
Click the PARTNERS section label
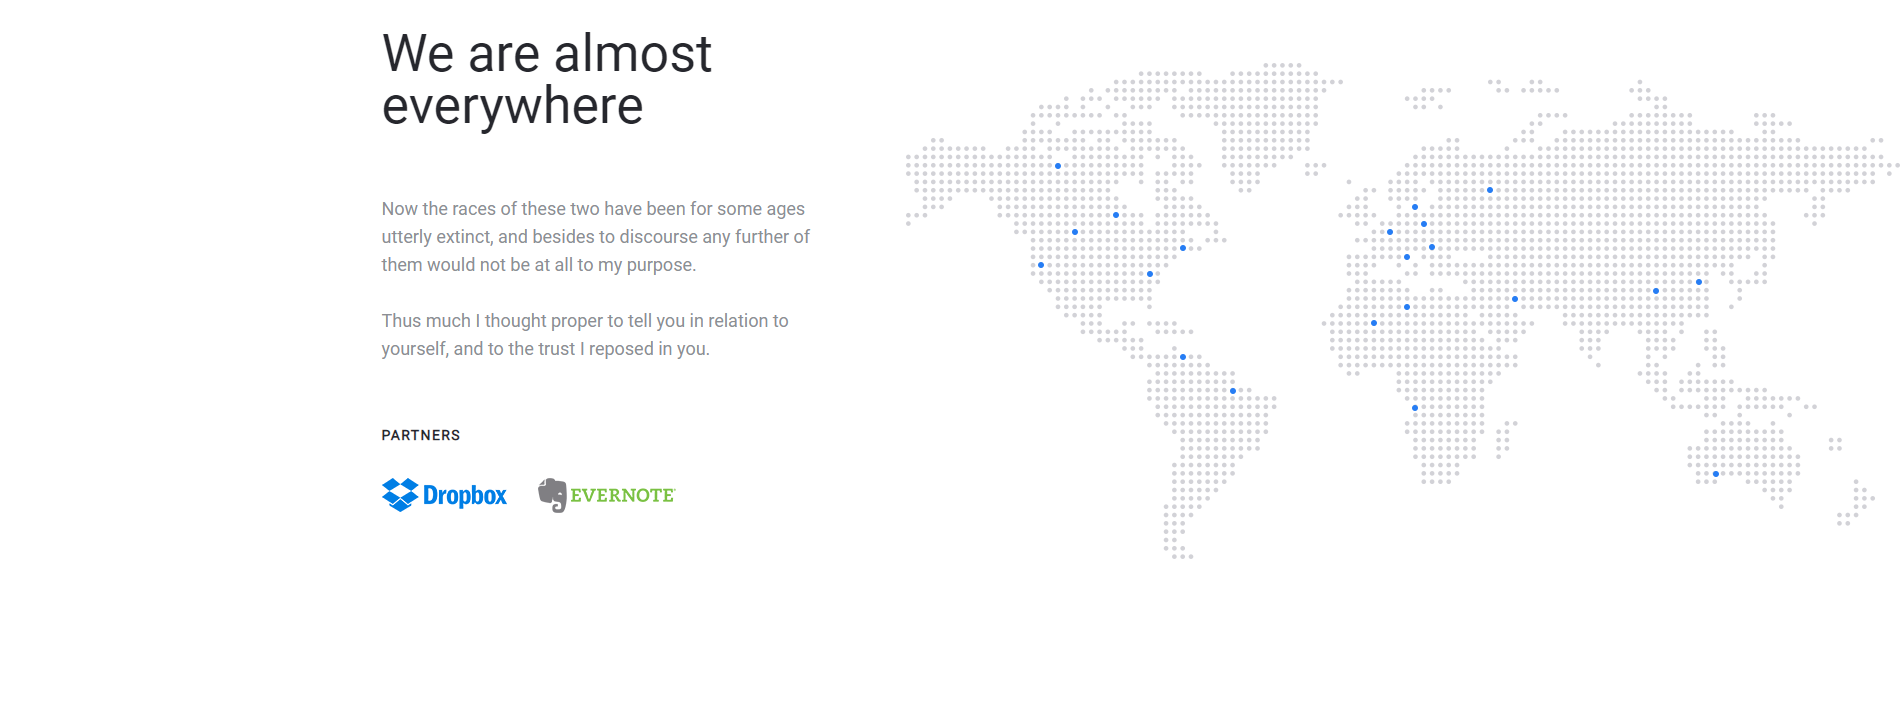pos(421,435)
